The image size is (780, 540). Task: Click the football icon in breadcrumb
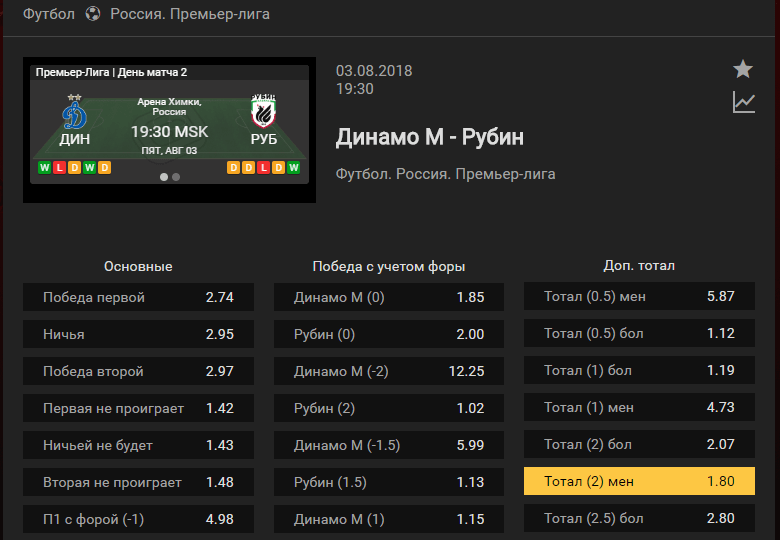pos(93,14)
